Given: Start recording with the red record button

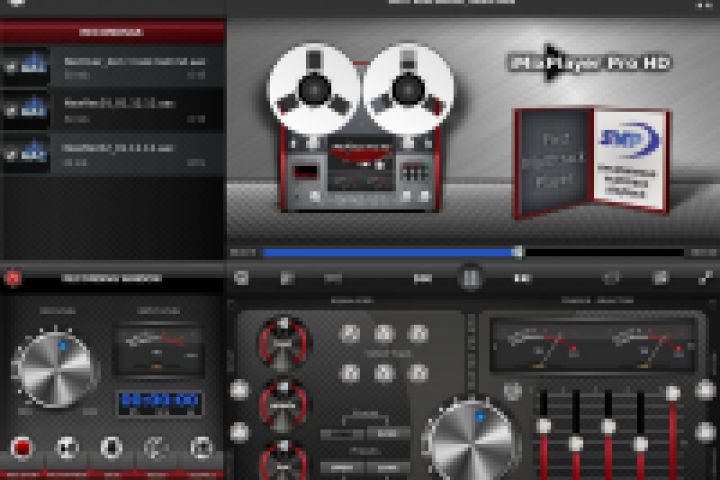Looking at the screenshot, I should tap(22, 447).
